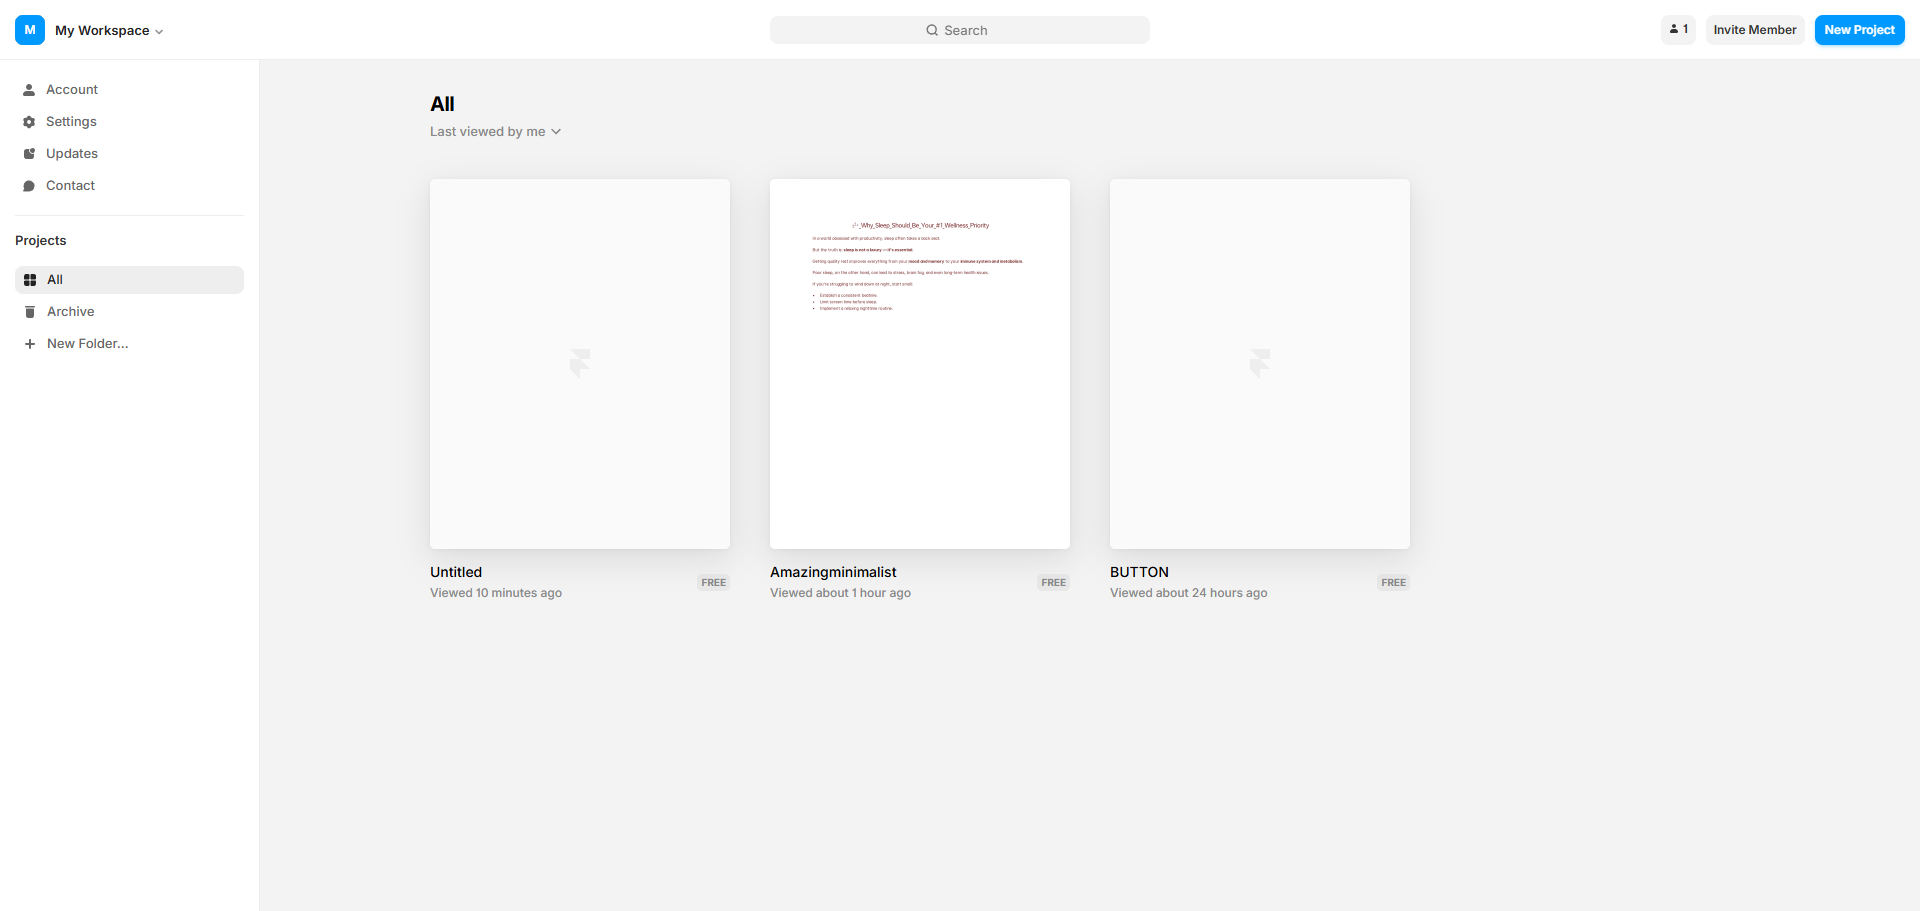This screenshot has height=911, width=1920.
Task: Click the FREE badge on Amazingminimalist
Action: coord(1053,583)
